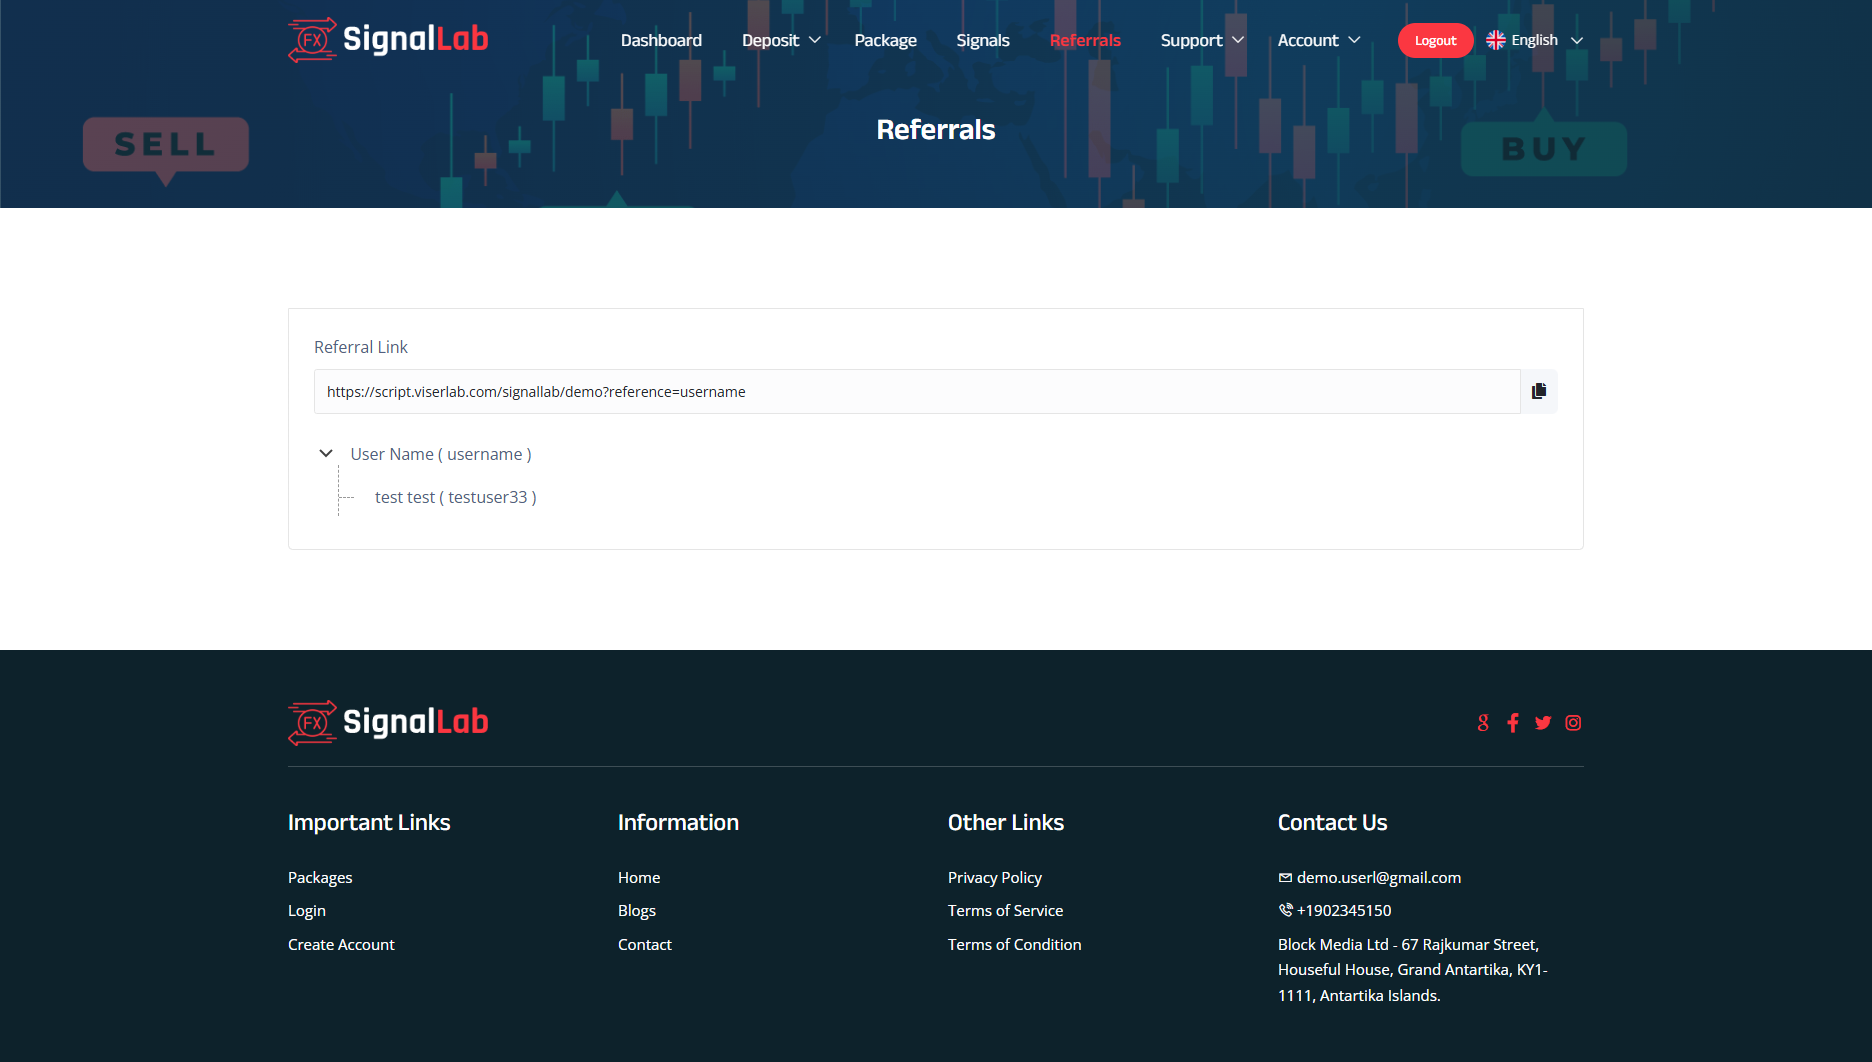Click the phone icon next to +1902345150
Image resolution: width=1872 pixels, height=1062 pixels.
click(x=1285, y=910)
